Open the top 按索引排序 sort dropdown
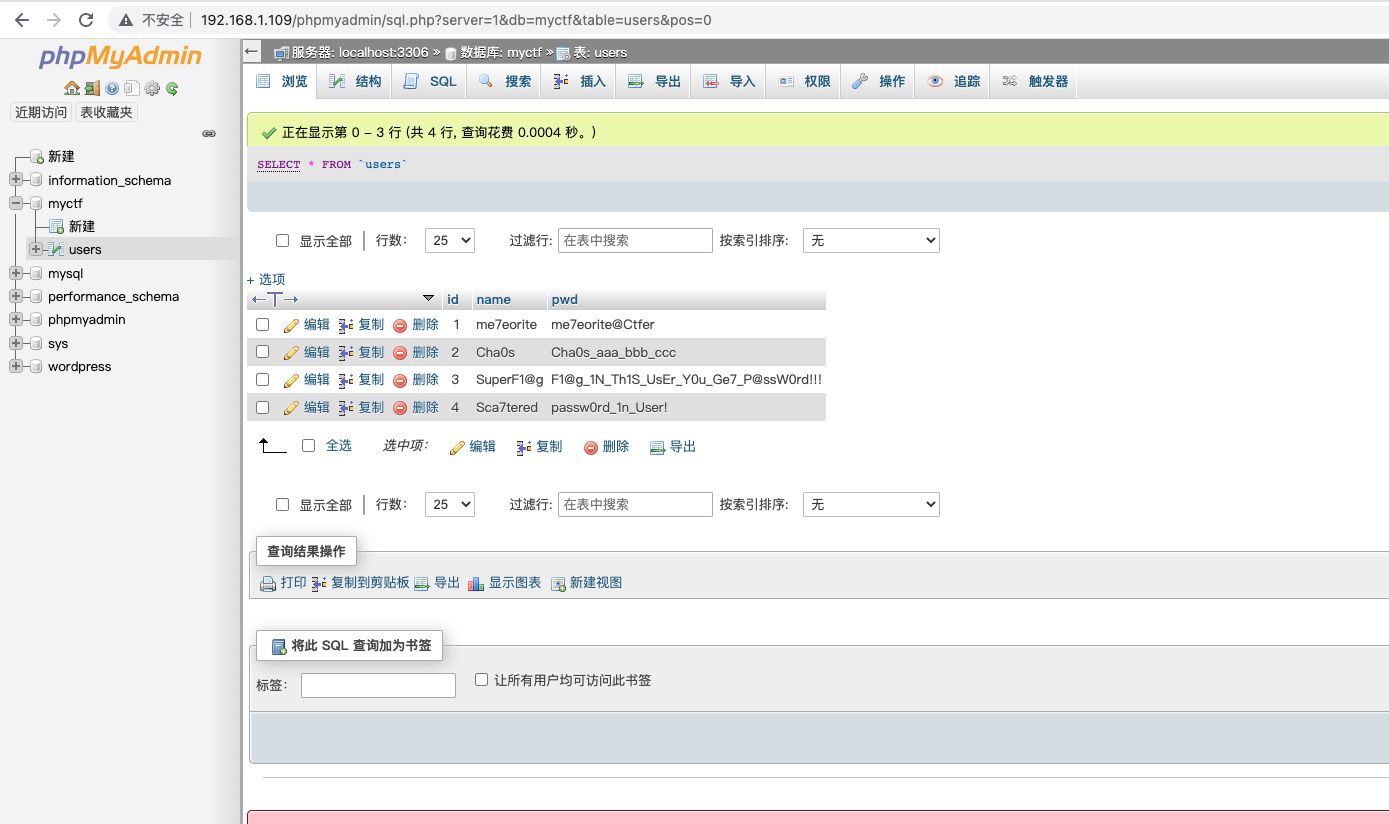Screen dimensions: 1389x824 [x=870, y=241]
